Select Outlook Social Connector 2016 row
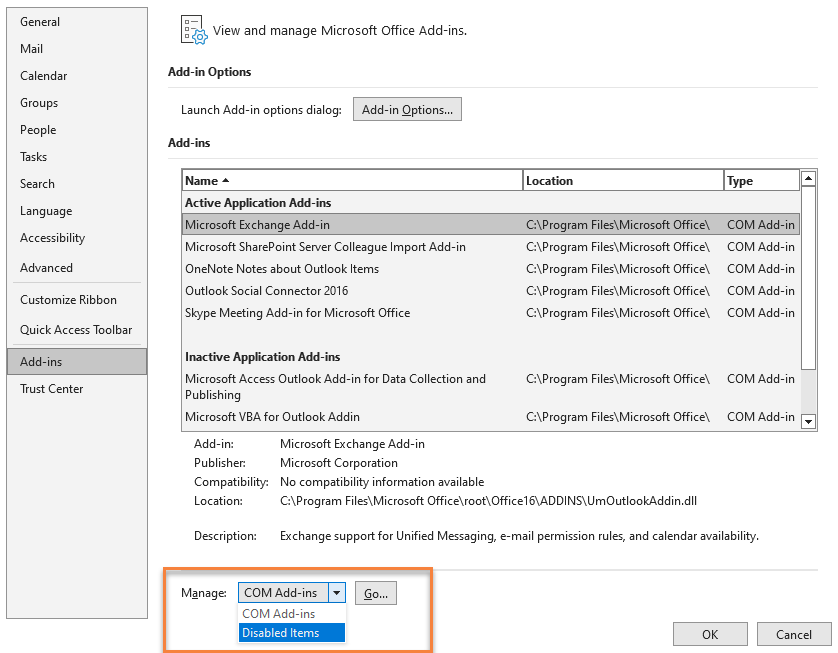This screenshot has width=838, height=653. [491, 291]
